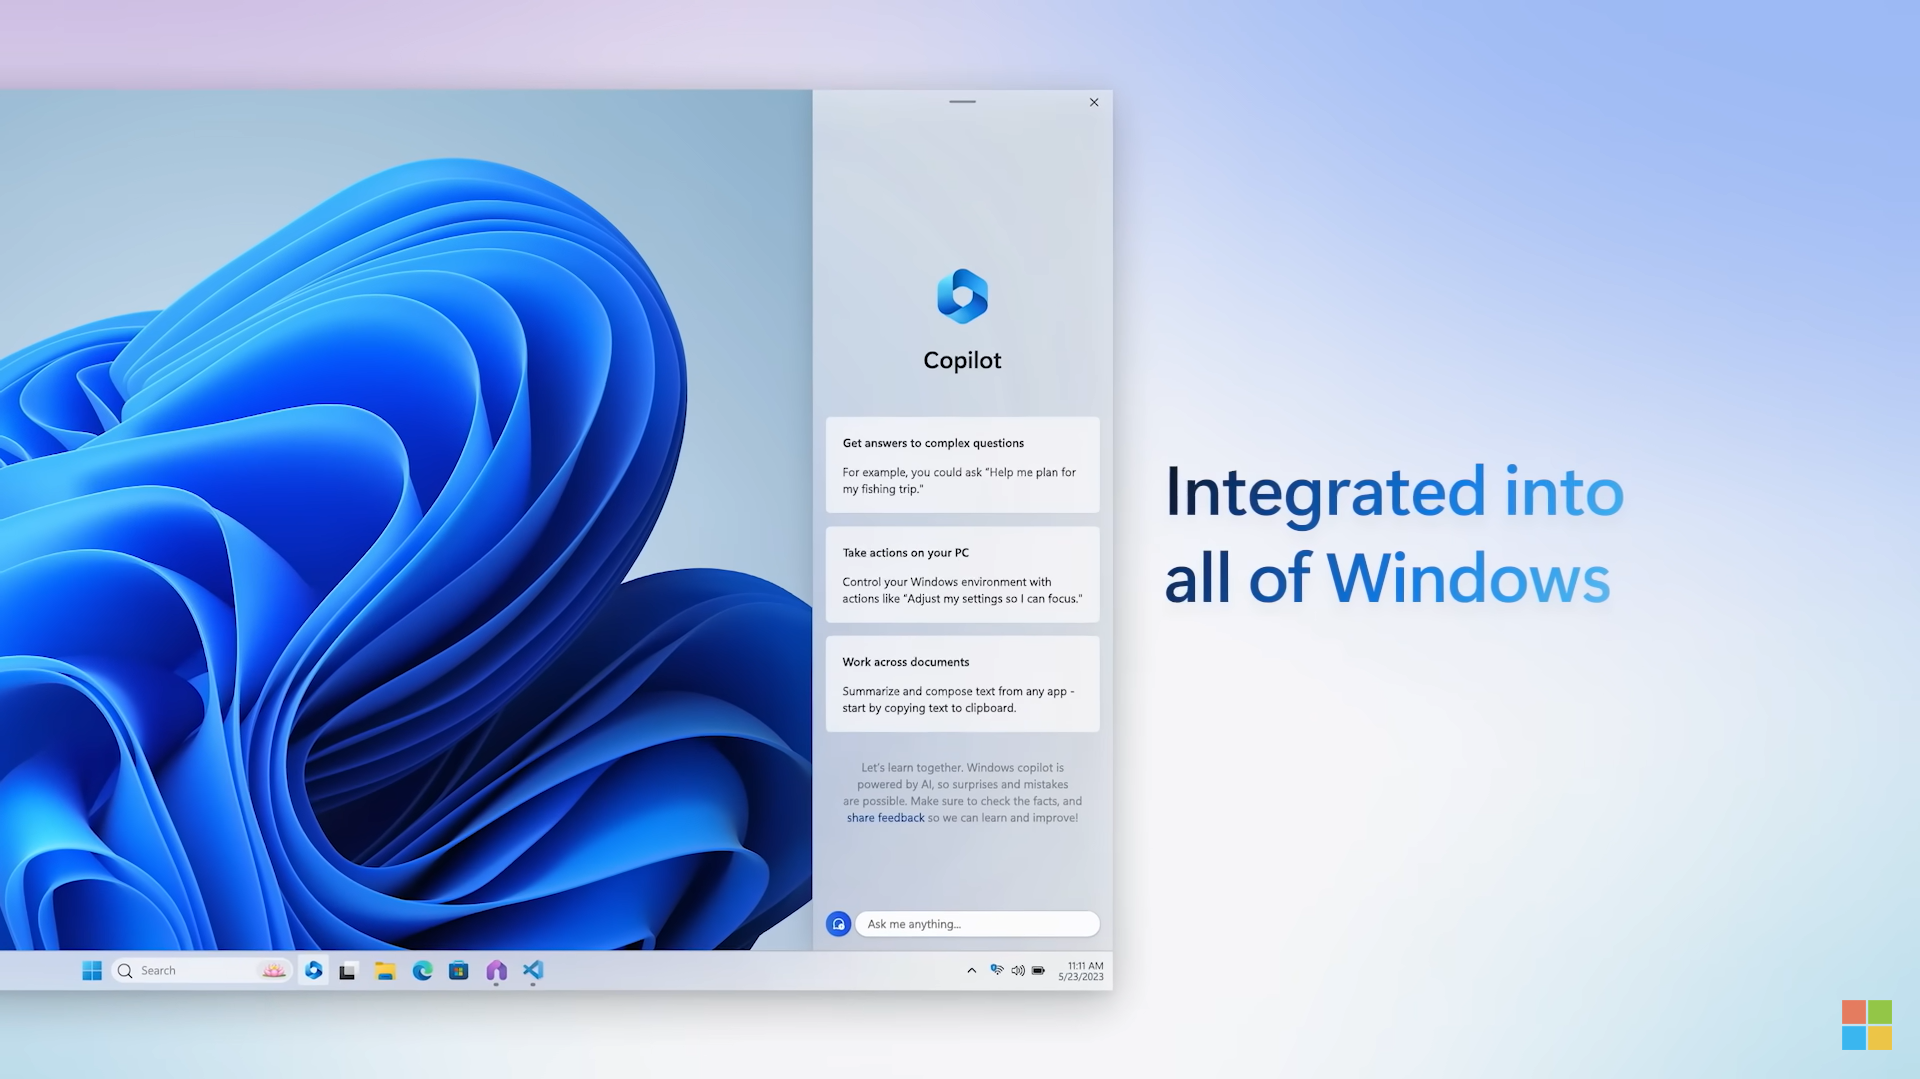1920x1079 pixels.
Task: Open Microsoft Edge from the taskbar
Action: point(422,971)
